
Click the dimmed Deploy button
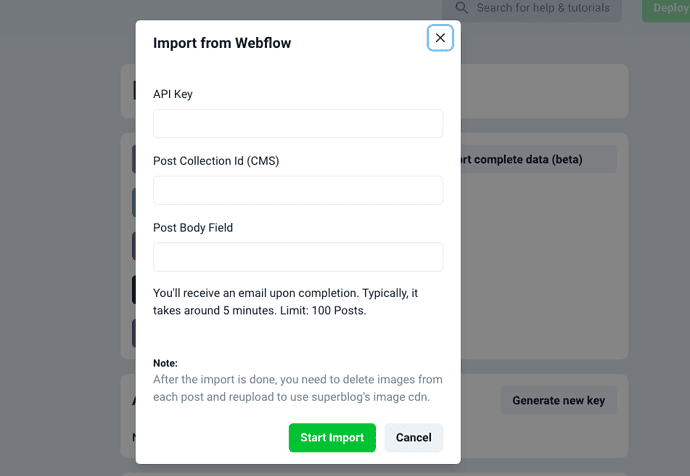668,8
